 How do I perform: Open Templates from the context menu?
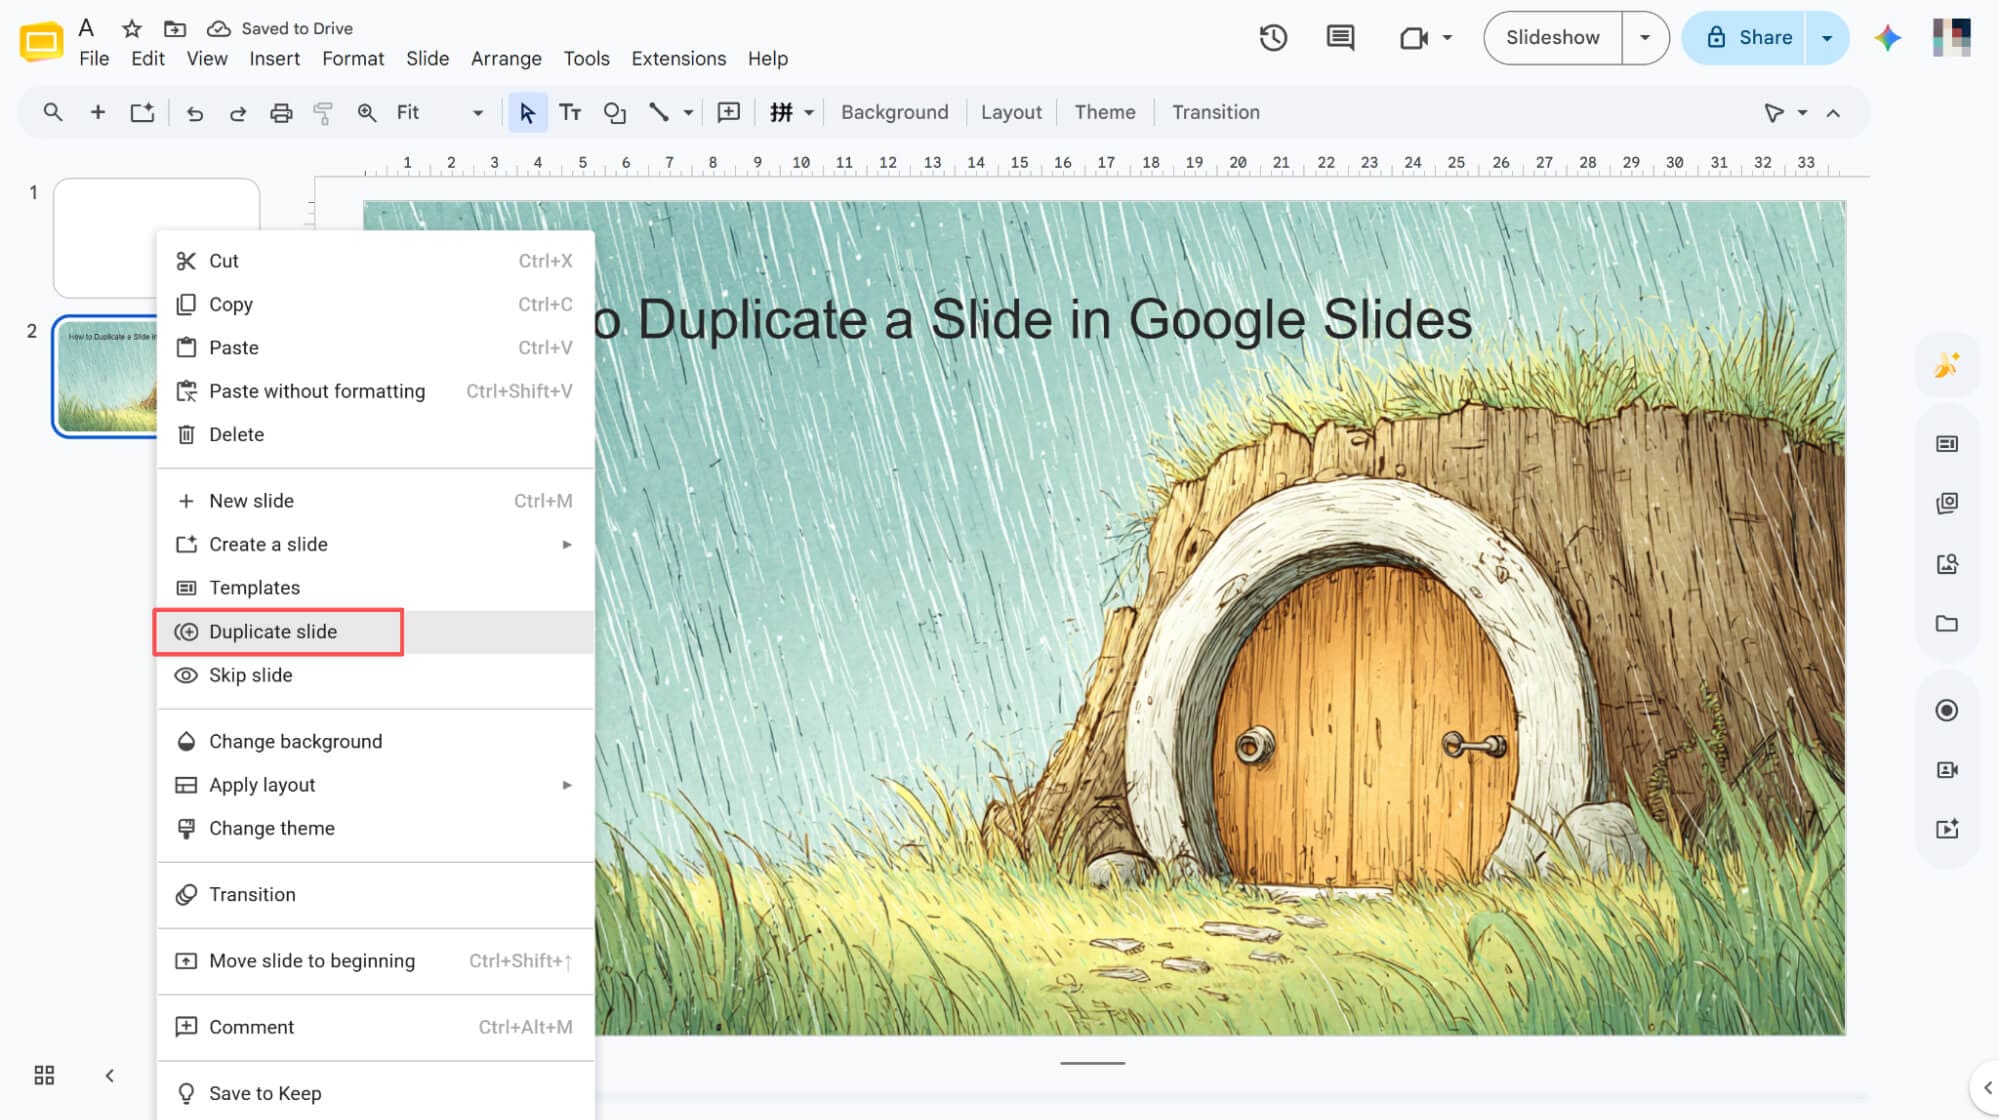click(375, 588)
